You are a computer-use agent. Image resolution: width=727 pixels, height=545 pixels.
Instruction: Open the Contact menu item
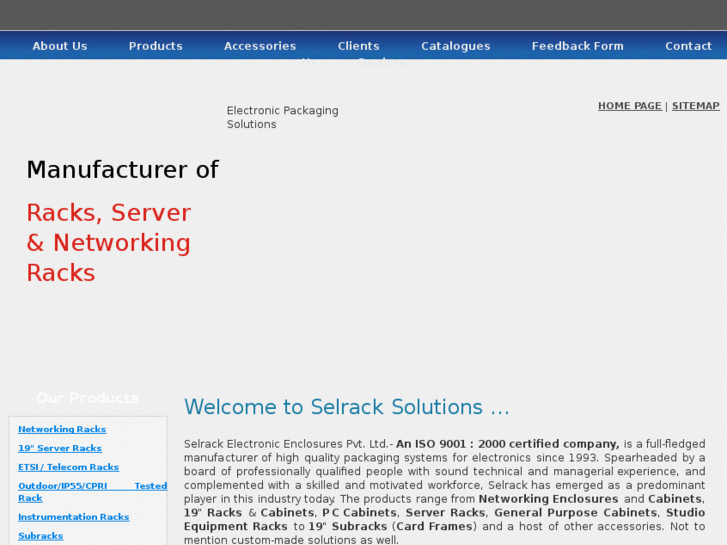(x=689, y=46)
